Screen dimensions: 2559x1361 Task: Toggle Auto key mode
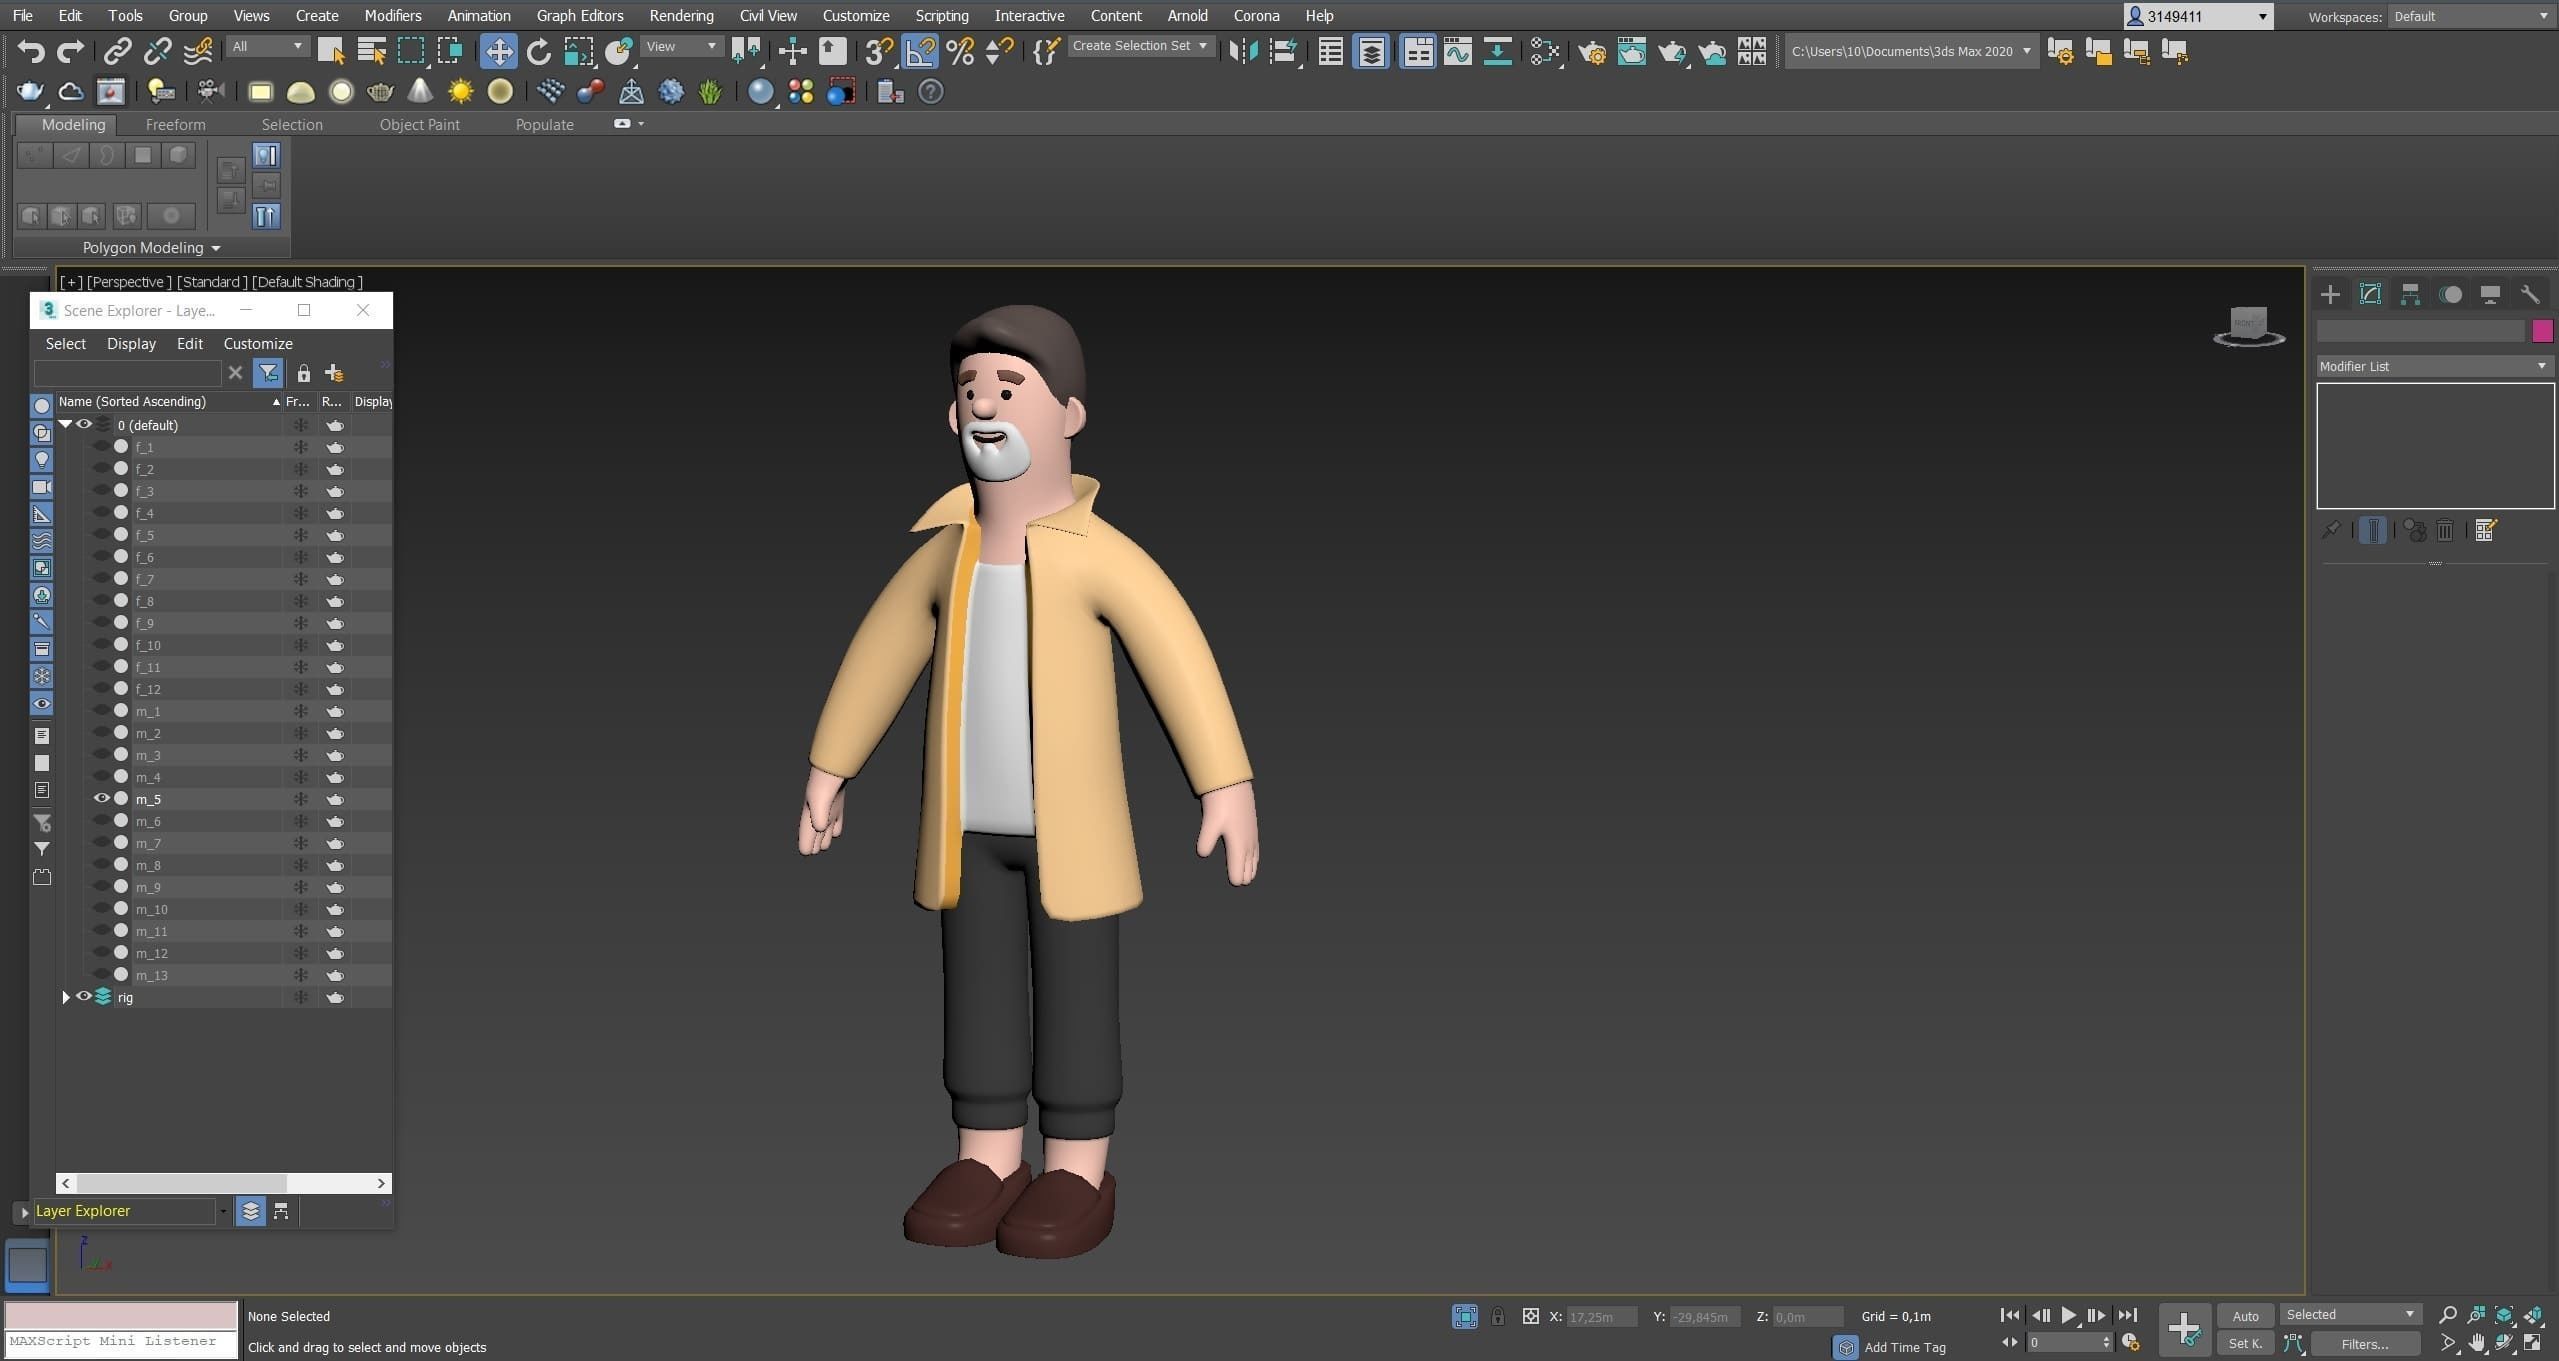pyautogui.click(x=2245, y=1316)
